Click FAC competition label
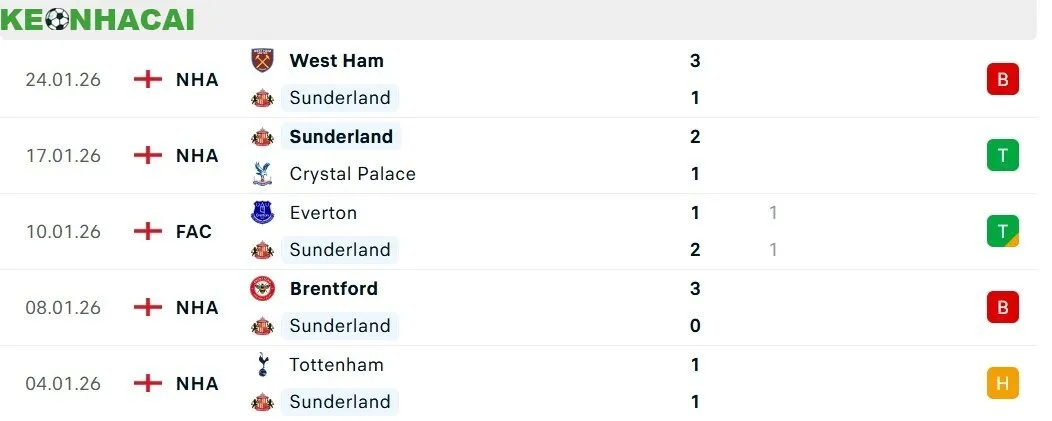Viewport: 1052px width, 421px height. (x=194, y=231)
